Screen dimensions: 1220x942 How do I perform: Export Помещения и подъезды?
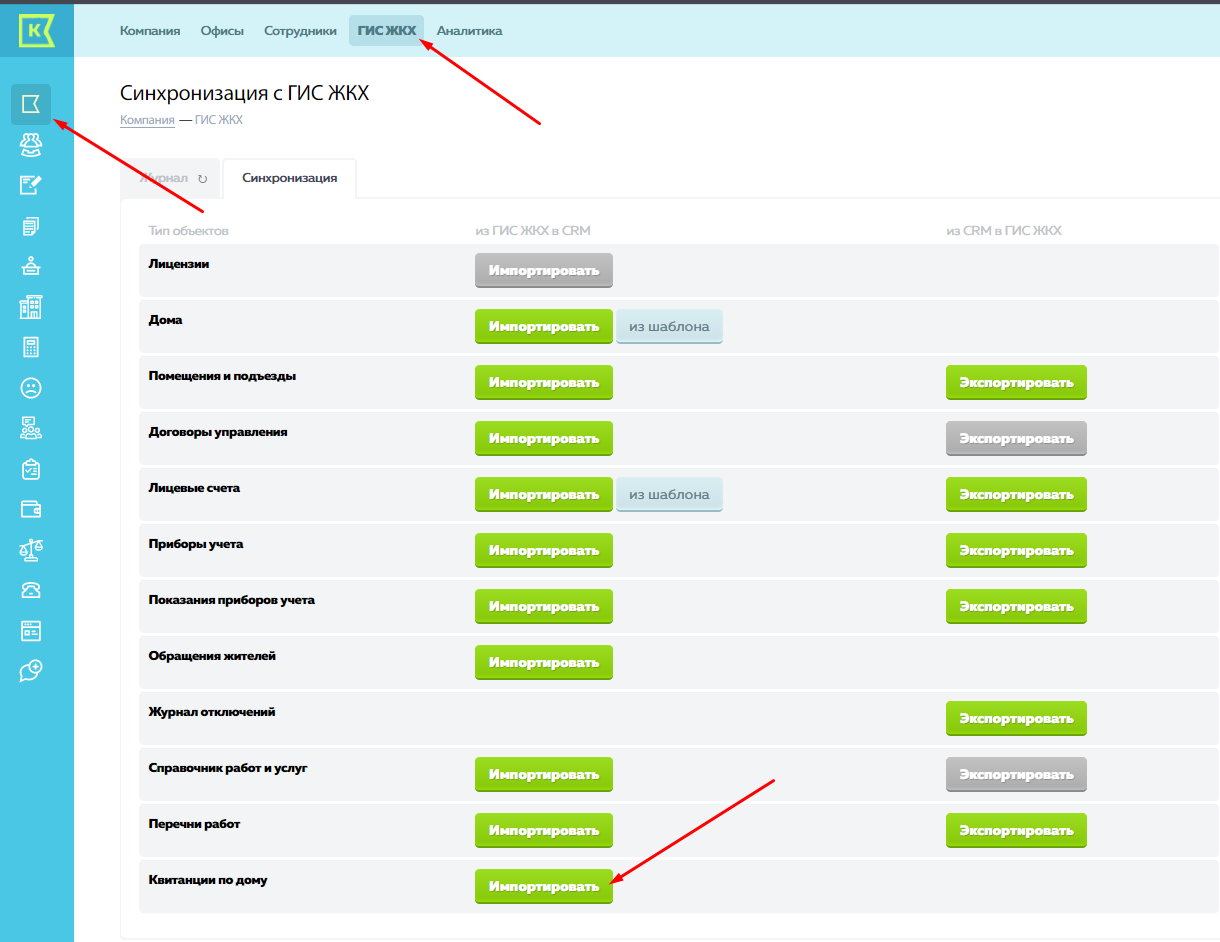[x=1016, y=382]
